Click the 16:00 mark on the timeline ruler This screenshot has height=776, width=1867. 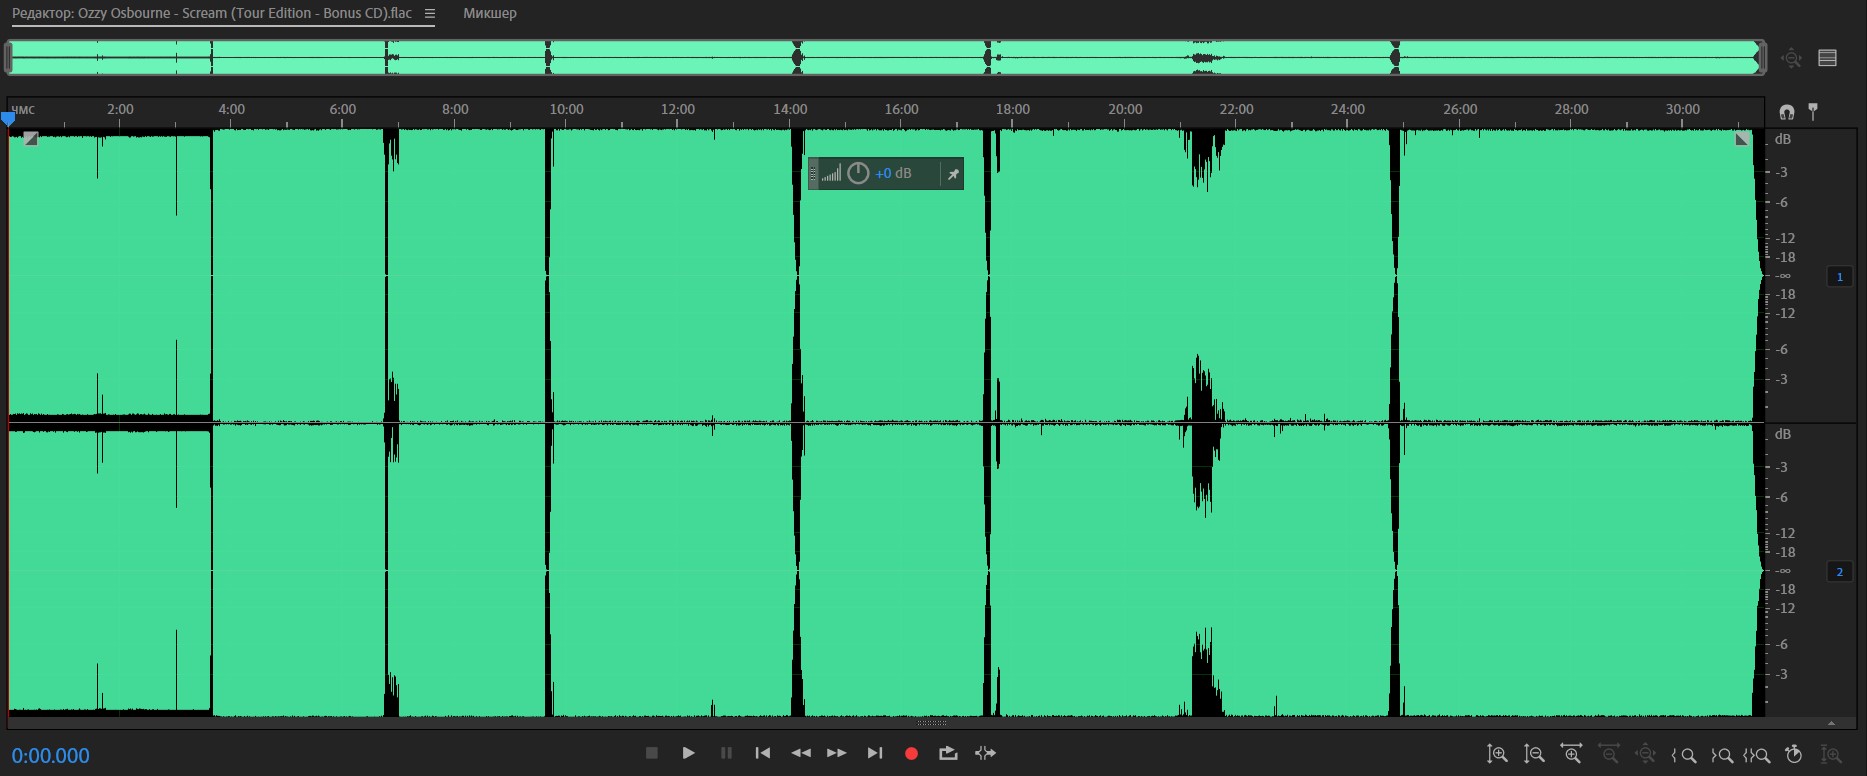901,109
